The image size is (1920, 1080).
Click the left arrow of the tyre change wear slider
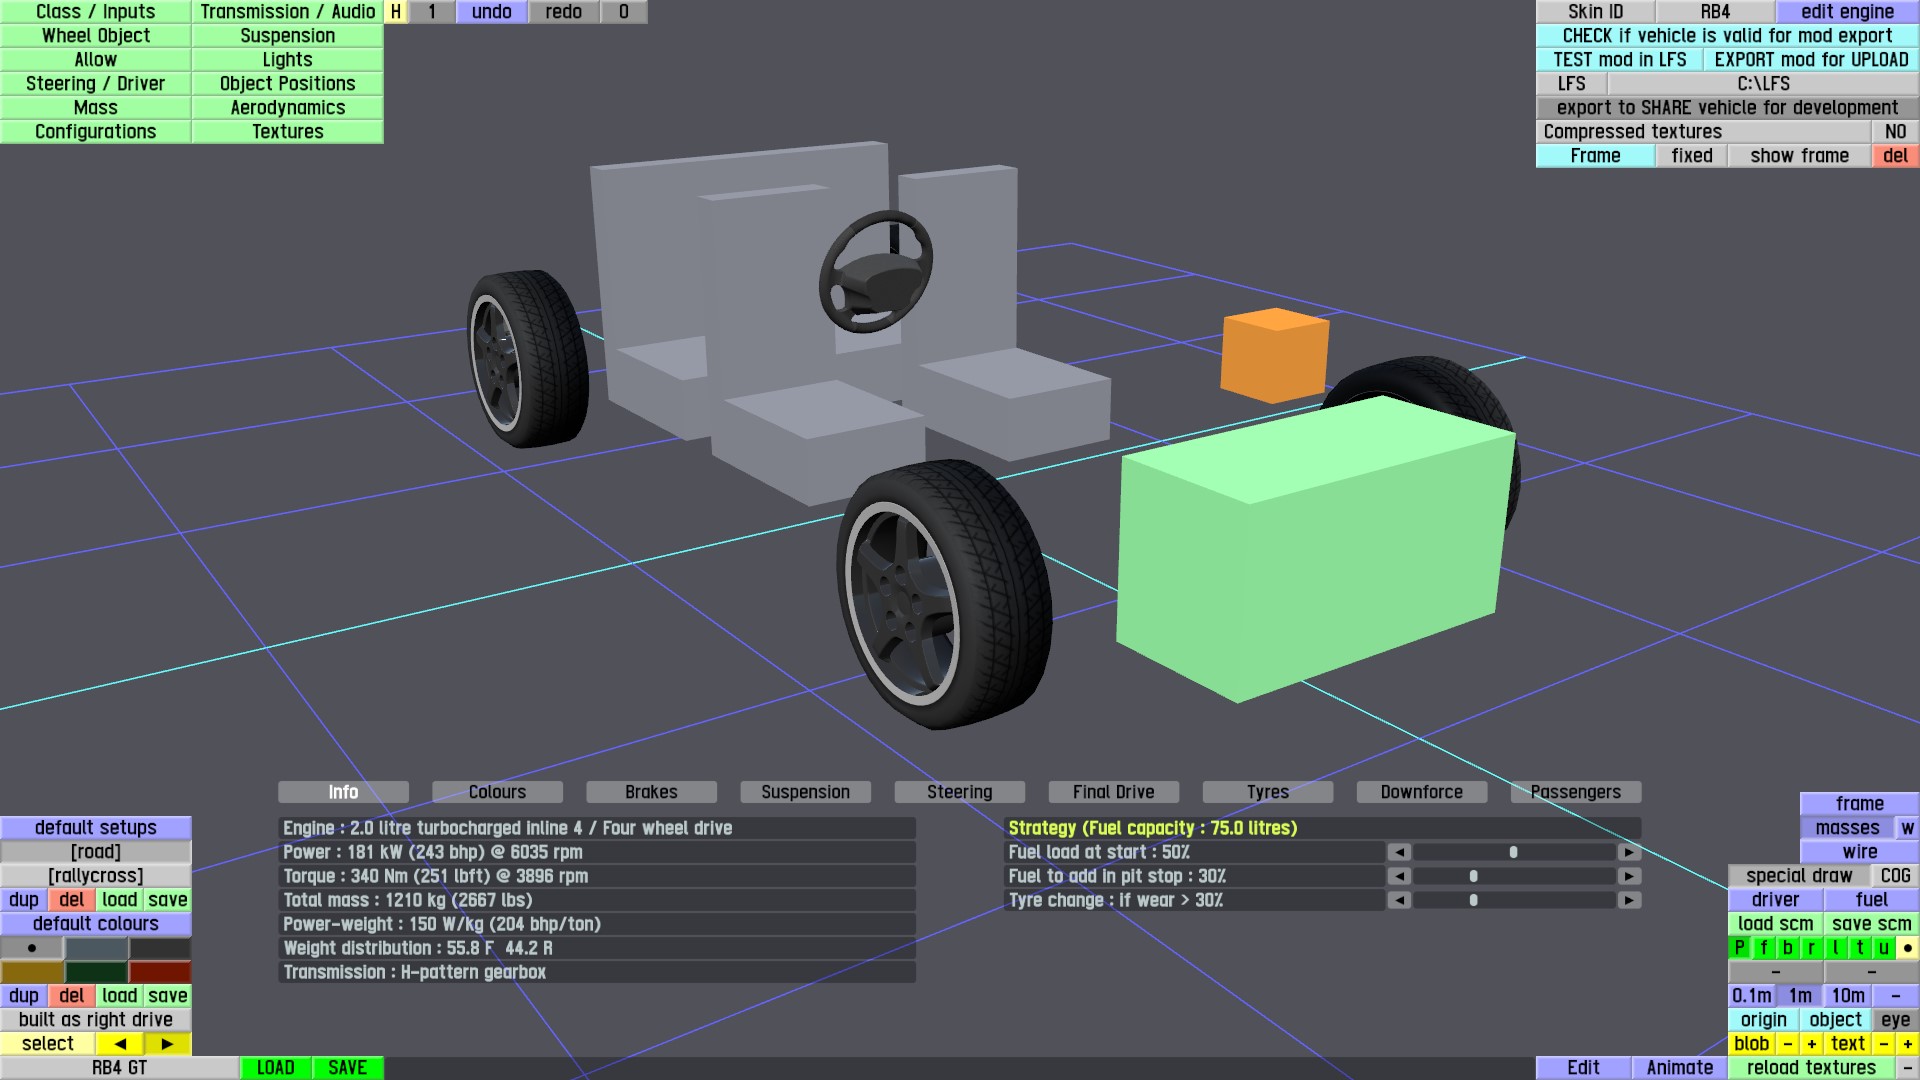[1399, 900]
